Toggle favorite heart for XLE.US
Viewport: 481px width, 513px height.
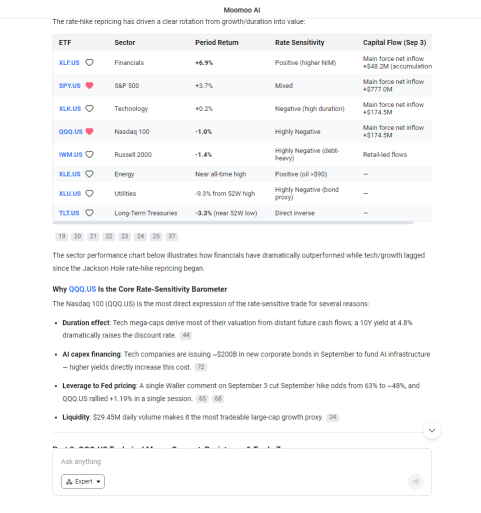click(x=89, y=174)
